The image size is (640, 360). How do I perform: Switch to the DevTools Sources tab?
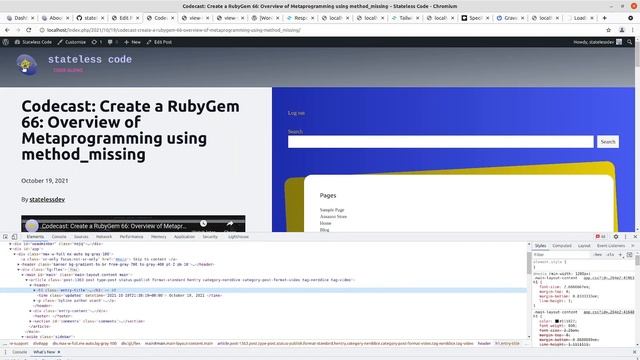(81, 237)
